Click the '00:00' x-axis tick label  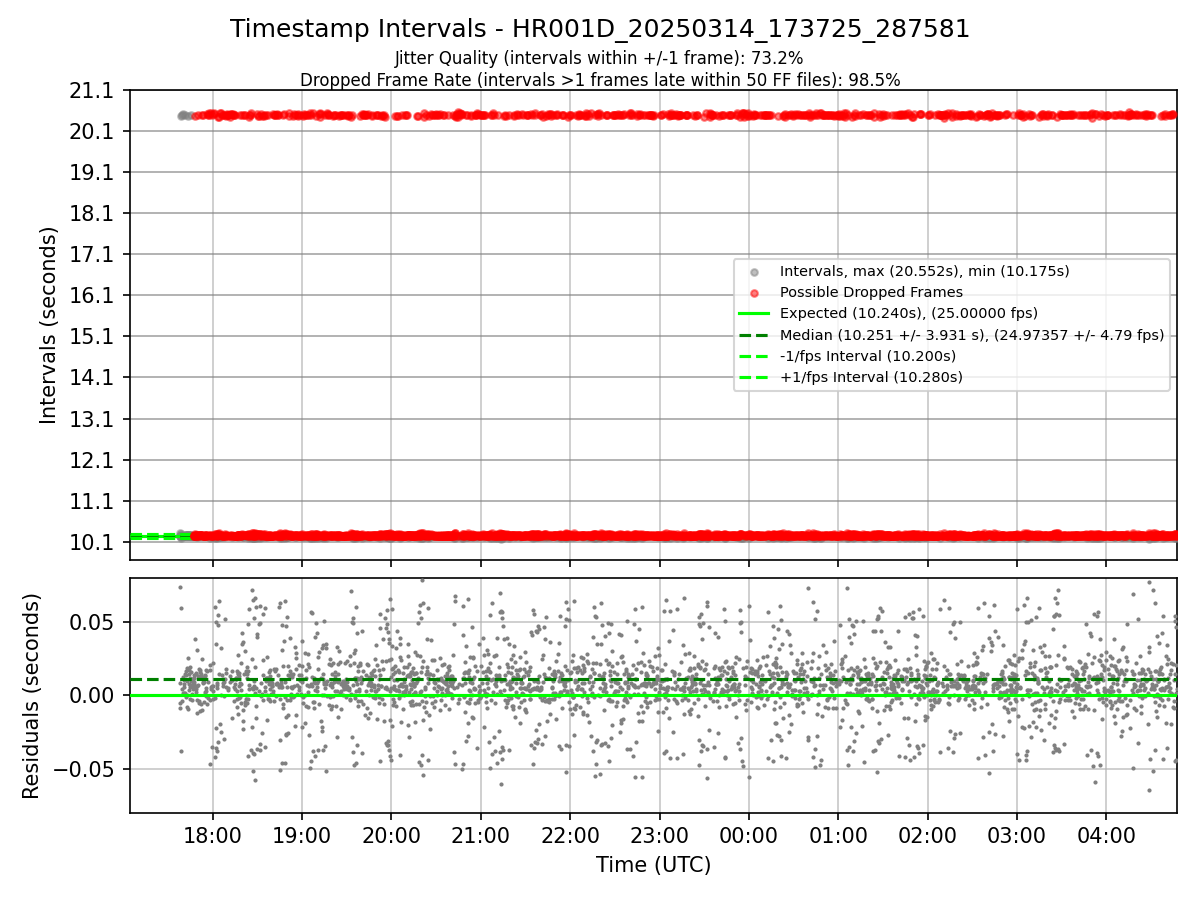748,835
